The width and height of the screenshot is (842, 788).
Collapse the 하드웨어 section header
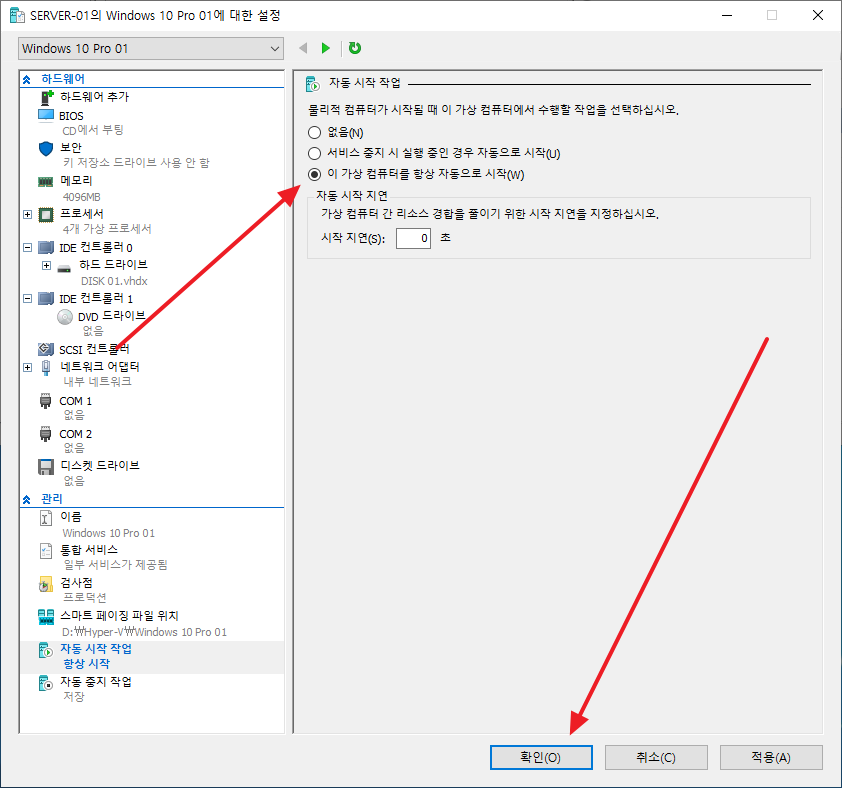(27, 79)
